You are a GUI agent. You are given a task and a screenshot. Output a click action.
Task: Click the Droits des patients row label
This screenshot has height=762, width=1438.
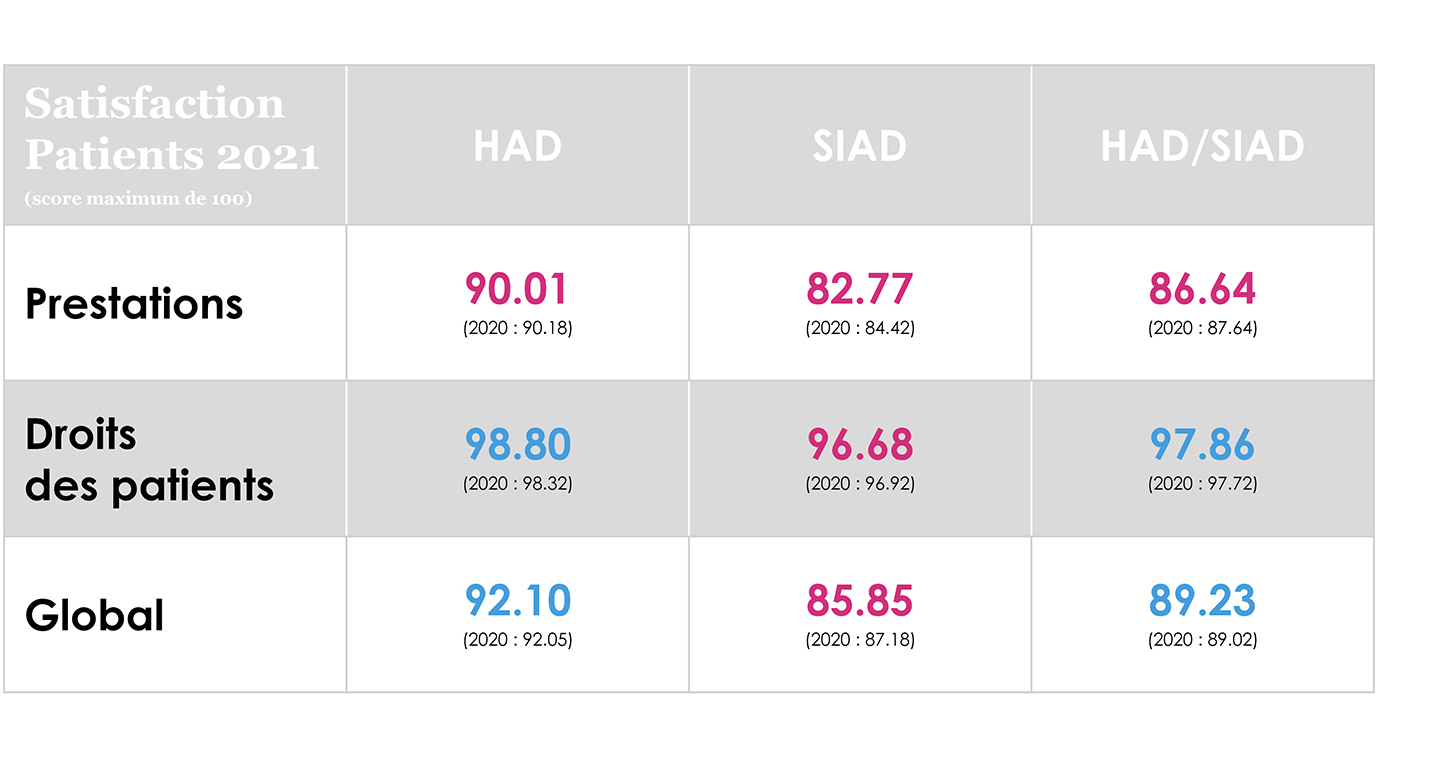[x=149, y=460]
